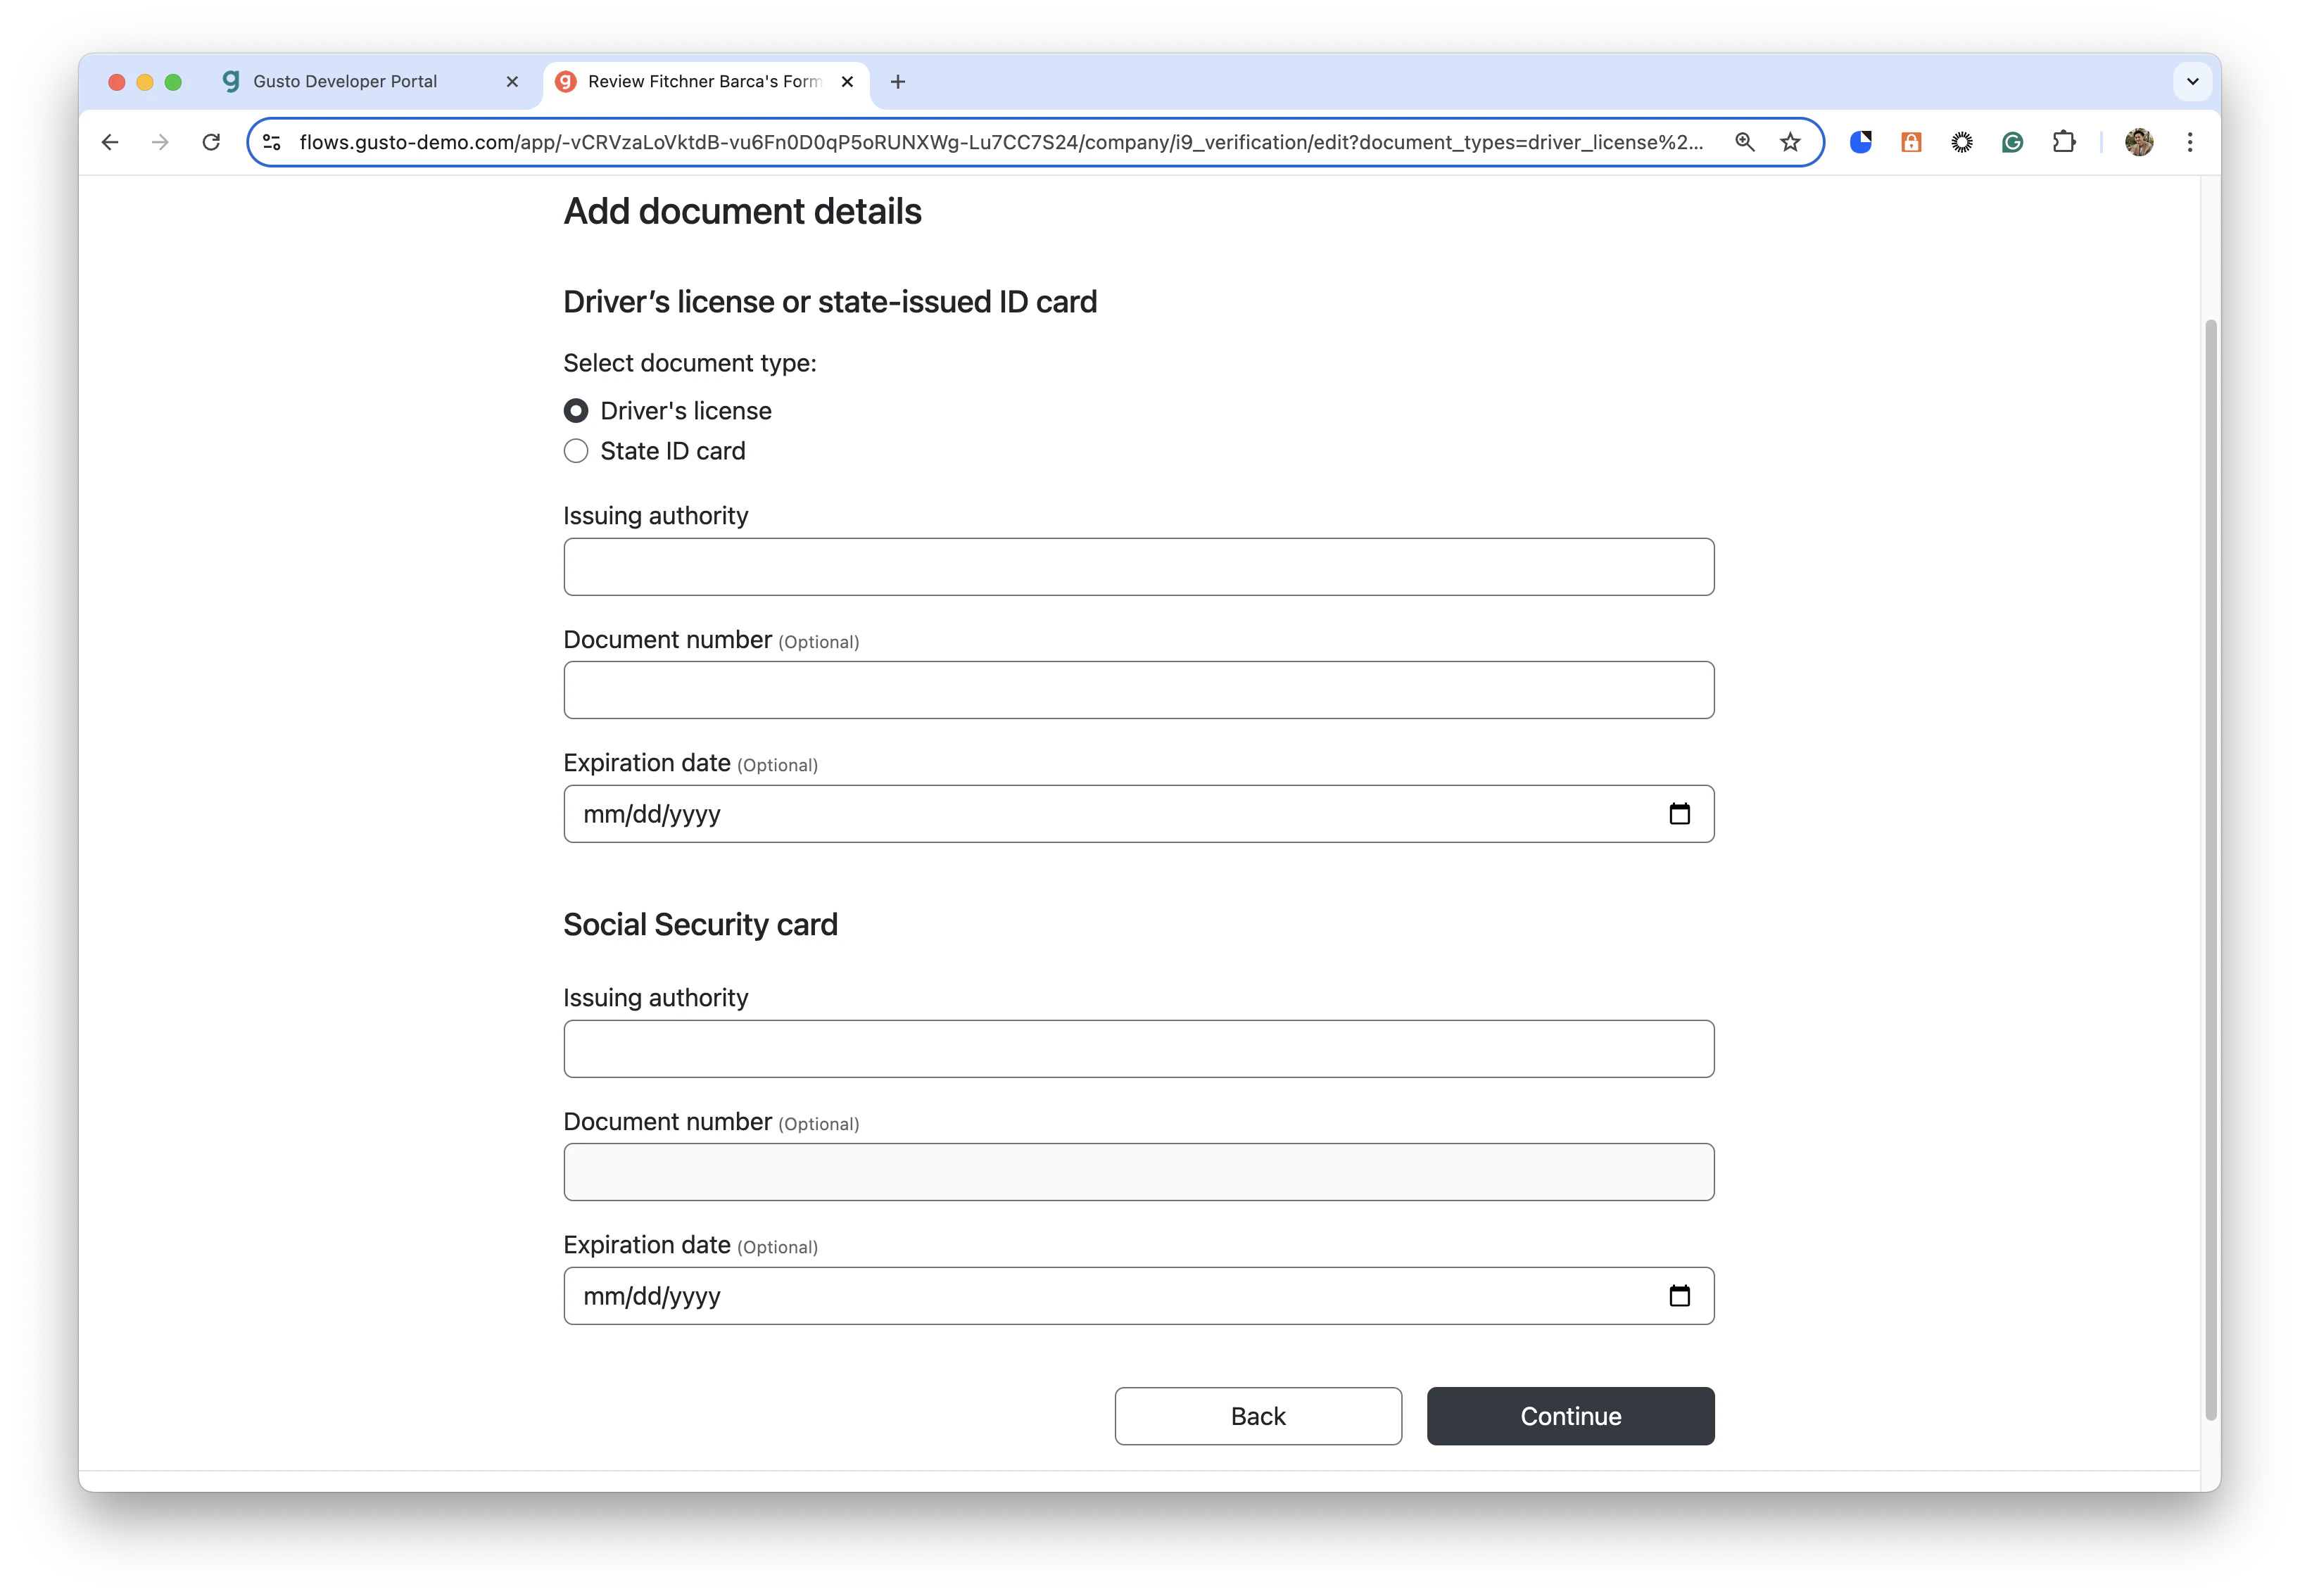Open the Social Security card expiration calendar picker

[x=1679, y=1296]
